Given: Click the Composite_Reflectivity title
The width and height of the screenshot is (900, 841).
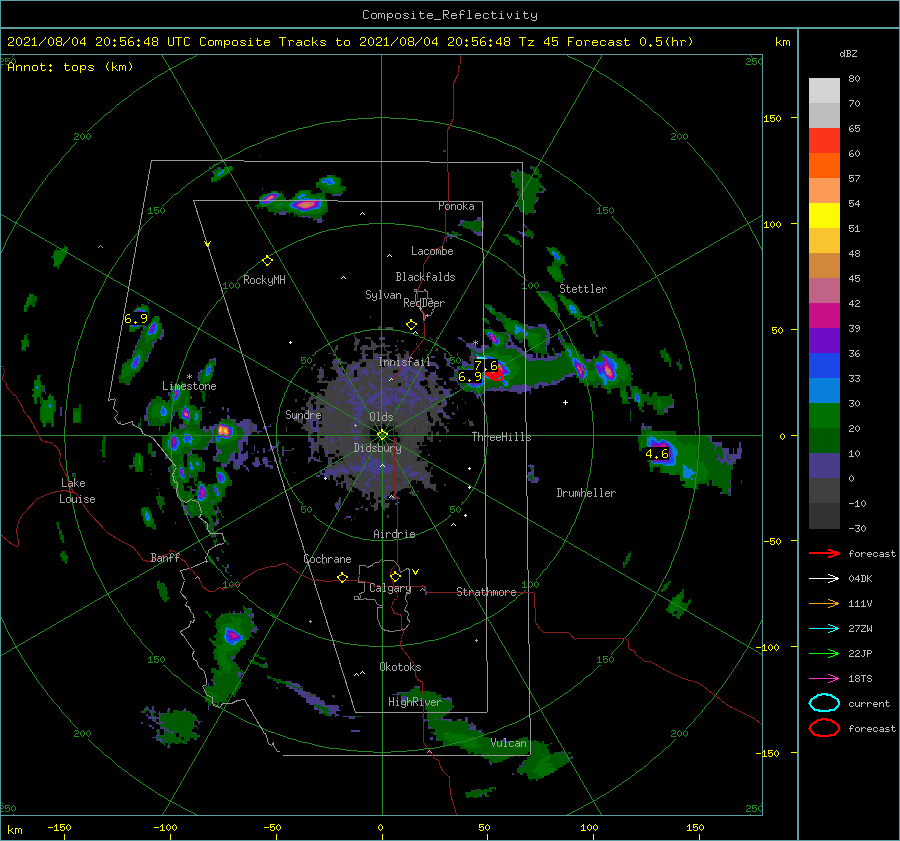Looking at the screenshot, I should point(449,15).
